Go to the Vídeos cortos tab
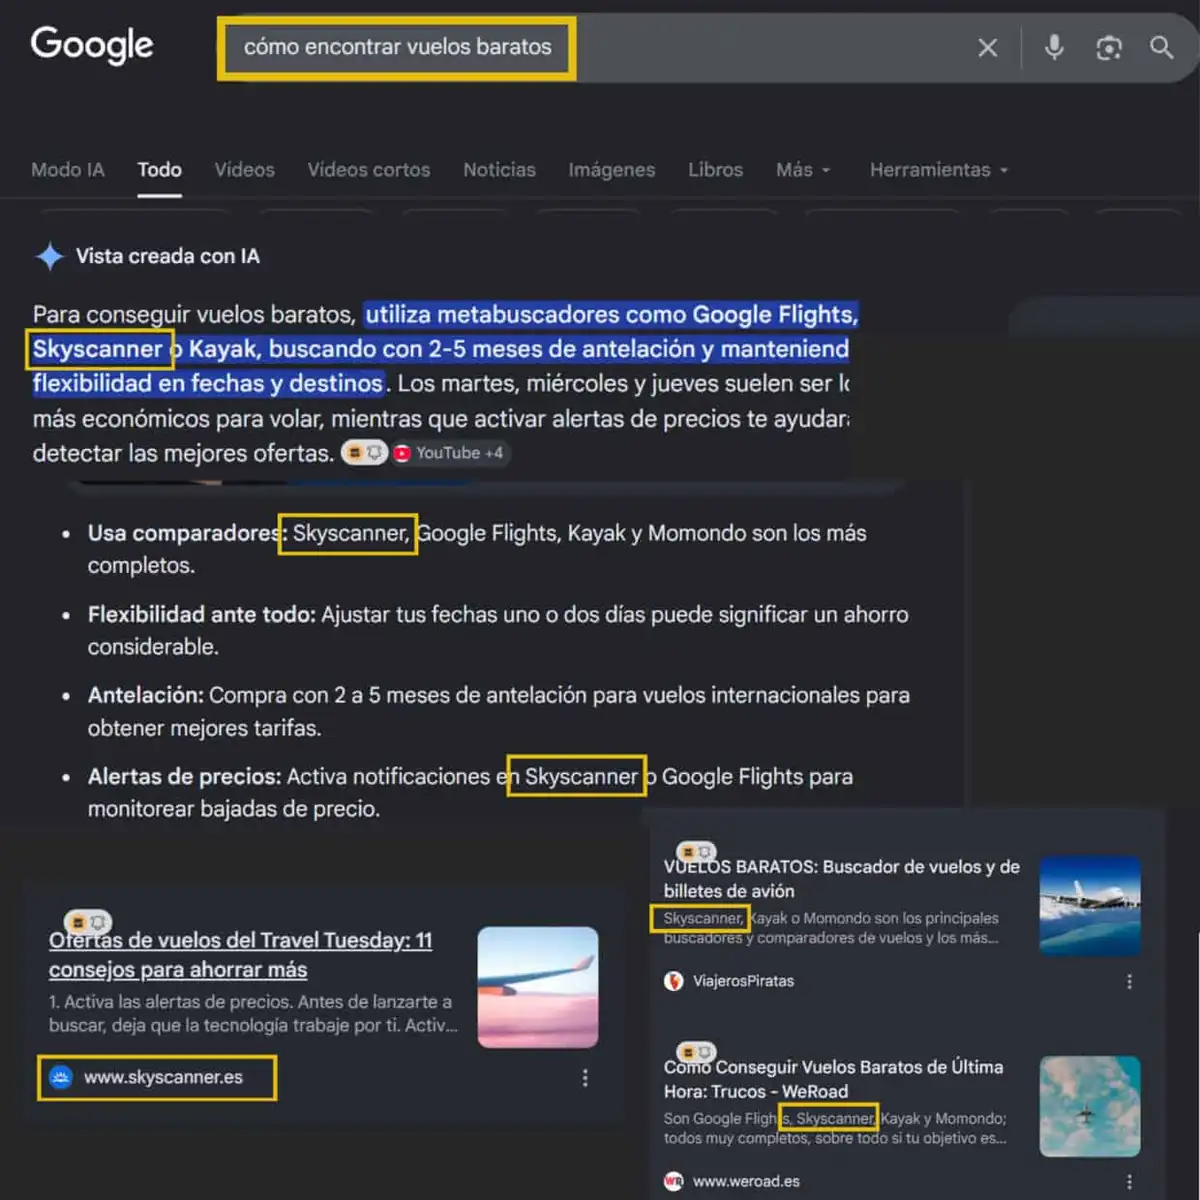 pos(369,170)
